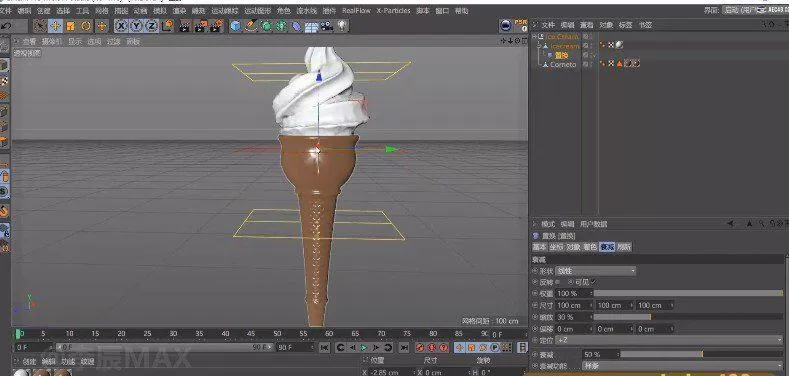Click the material tag on Icecream
The width and height of the screenshot is (789, 376).
tap(619, 45)
